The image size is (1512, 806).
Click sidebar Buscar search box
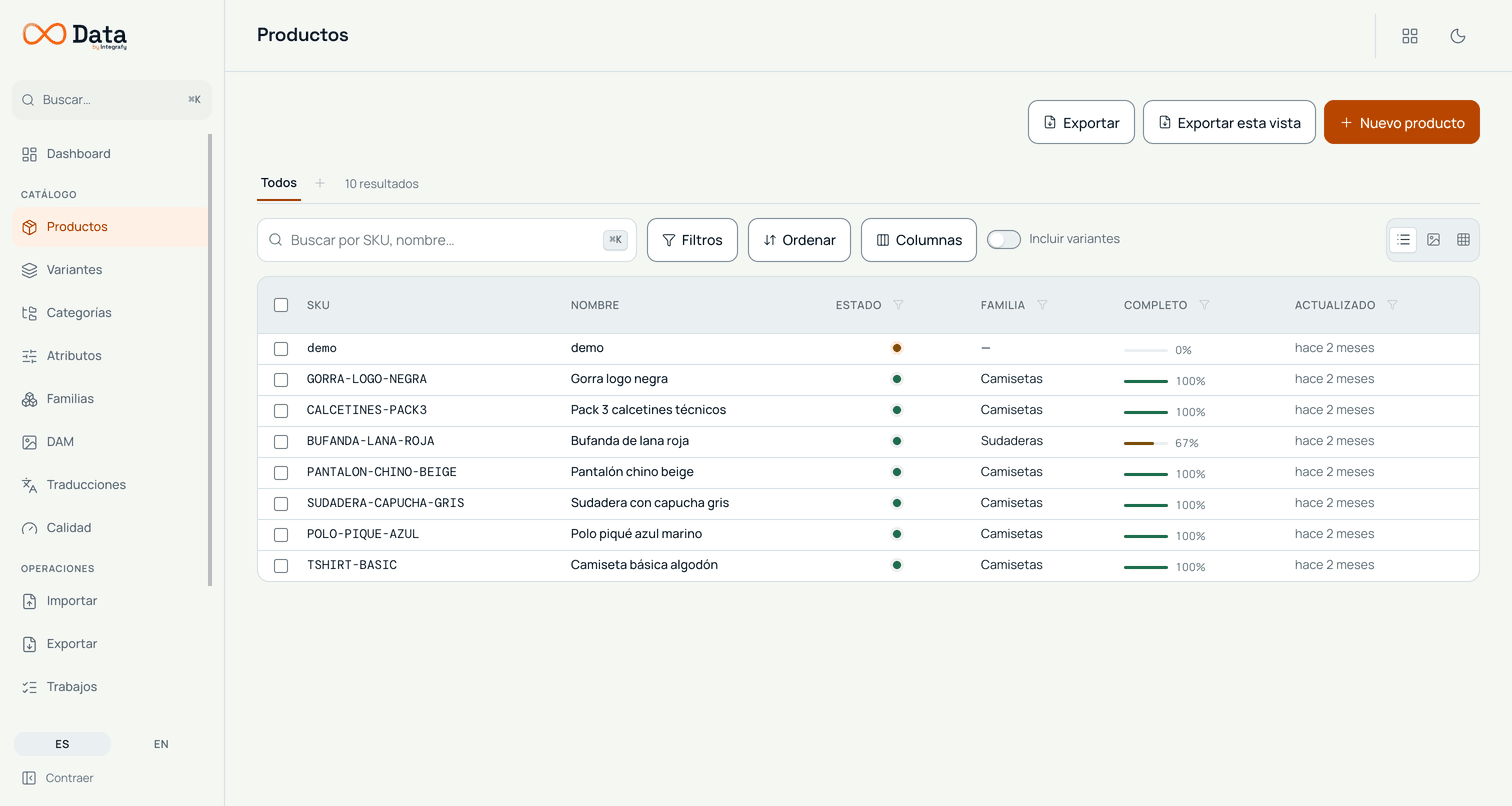(x=112, y=100)
